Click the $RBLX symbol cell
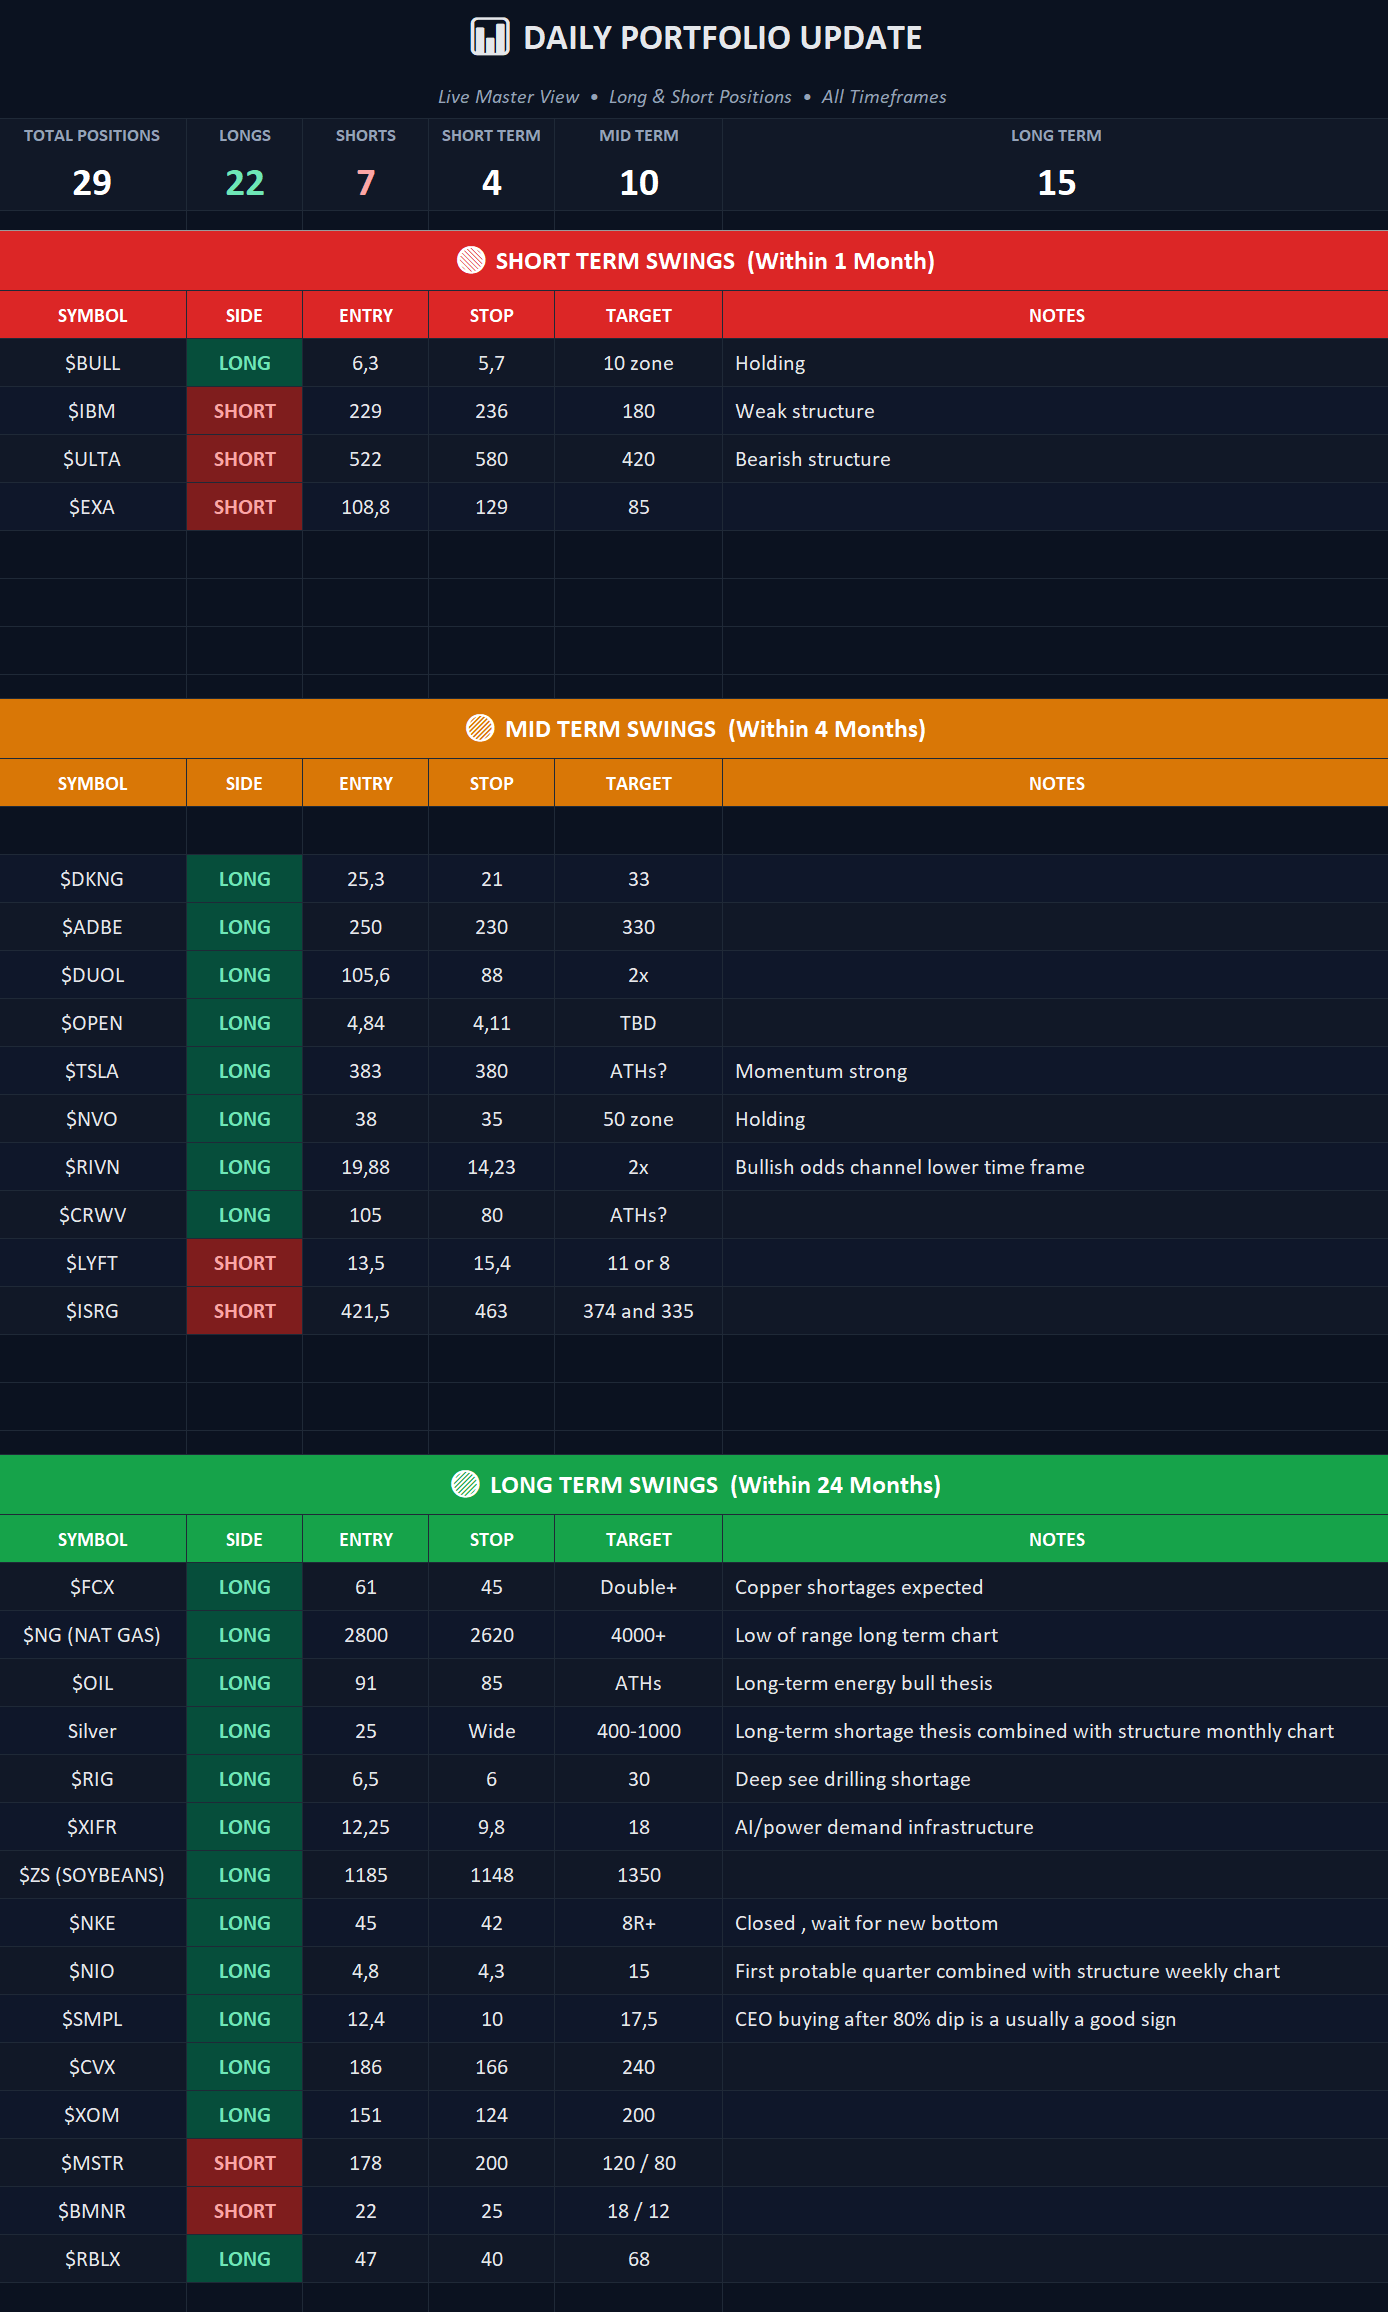 [x=93, y=2259]
